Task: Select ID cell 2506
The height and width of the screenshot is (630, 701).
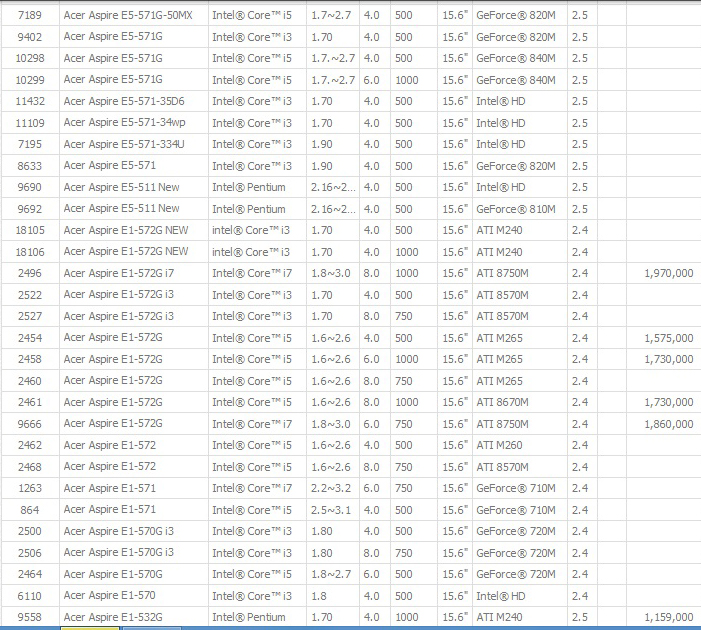Action: click(30, 553)
